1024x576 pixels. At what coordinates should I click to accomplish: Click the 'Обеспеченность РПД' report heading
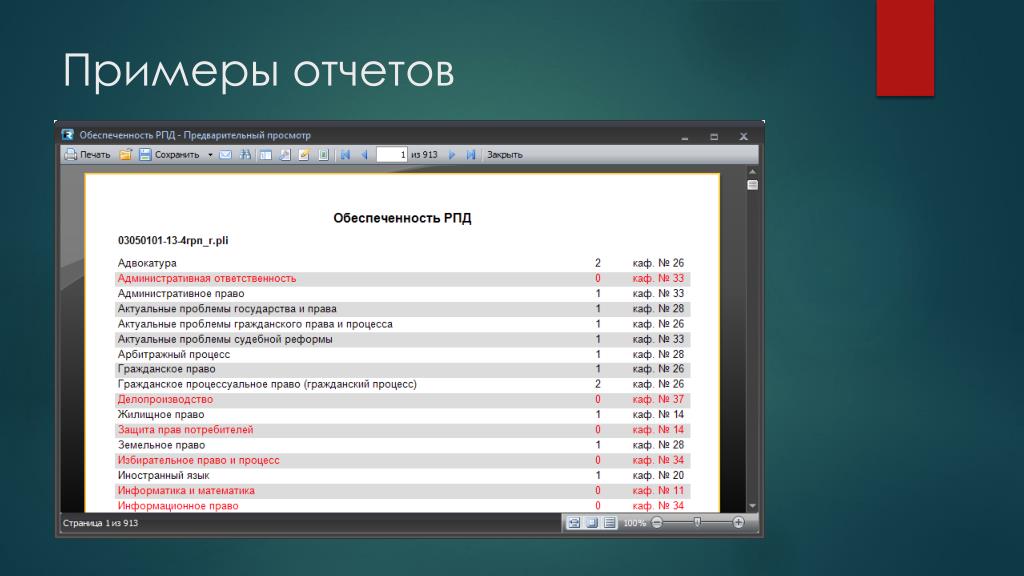tap(402, 218)
